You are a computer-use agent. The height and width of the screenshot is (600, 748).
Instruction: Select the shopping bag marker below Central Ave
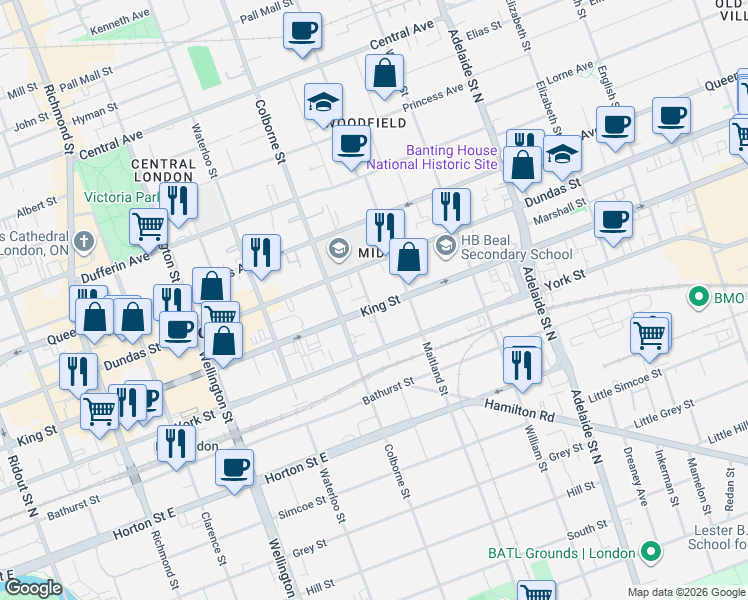(384, 75)
